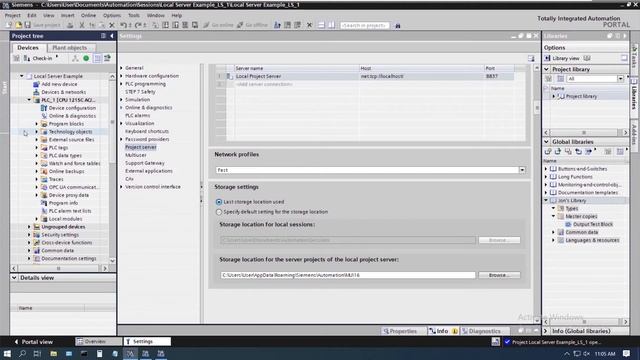
Task: Expand the Ungrouped devices node
Action: click(x=29, y=227)
